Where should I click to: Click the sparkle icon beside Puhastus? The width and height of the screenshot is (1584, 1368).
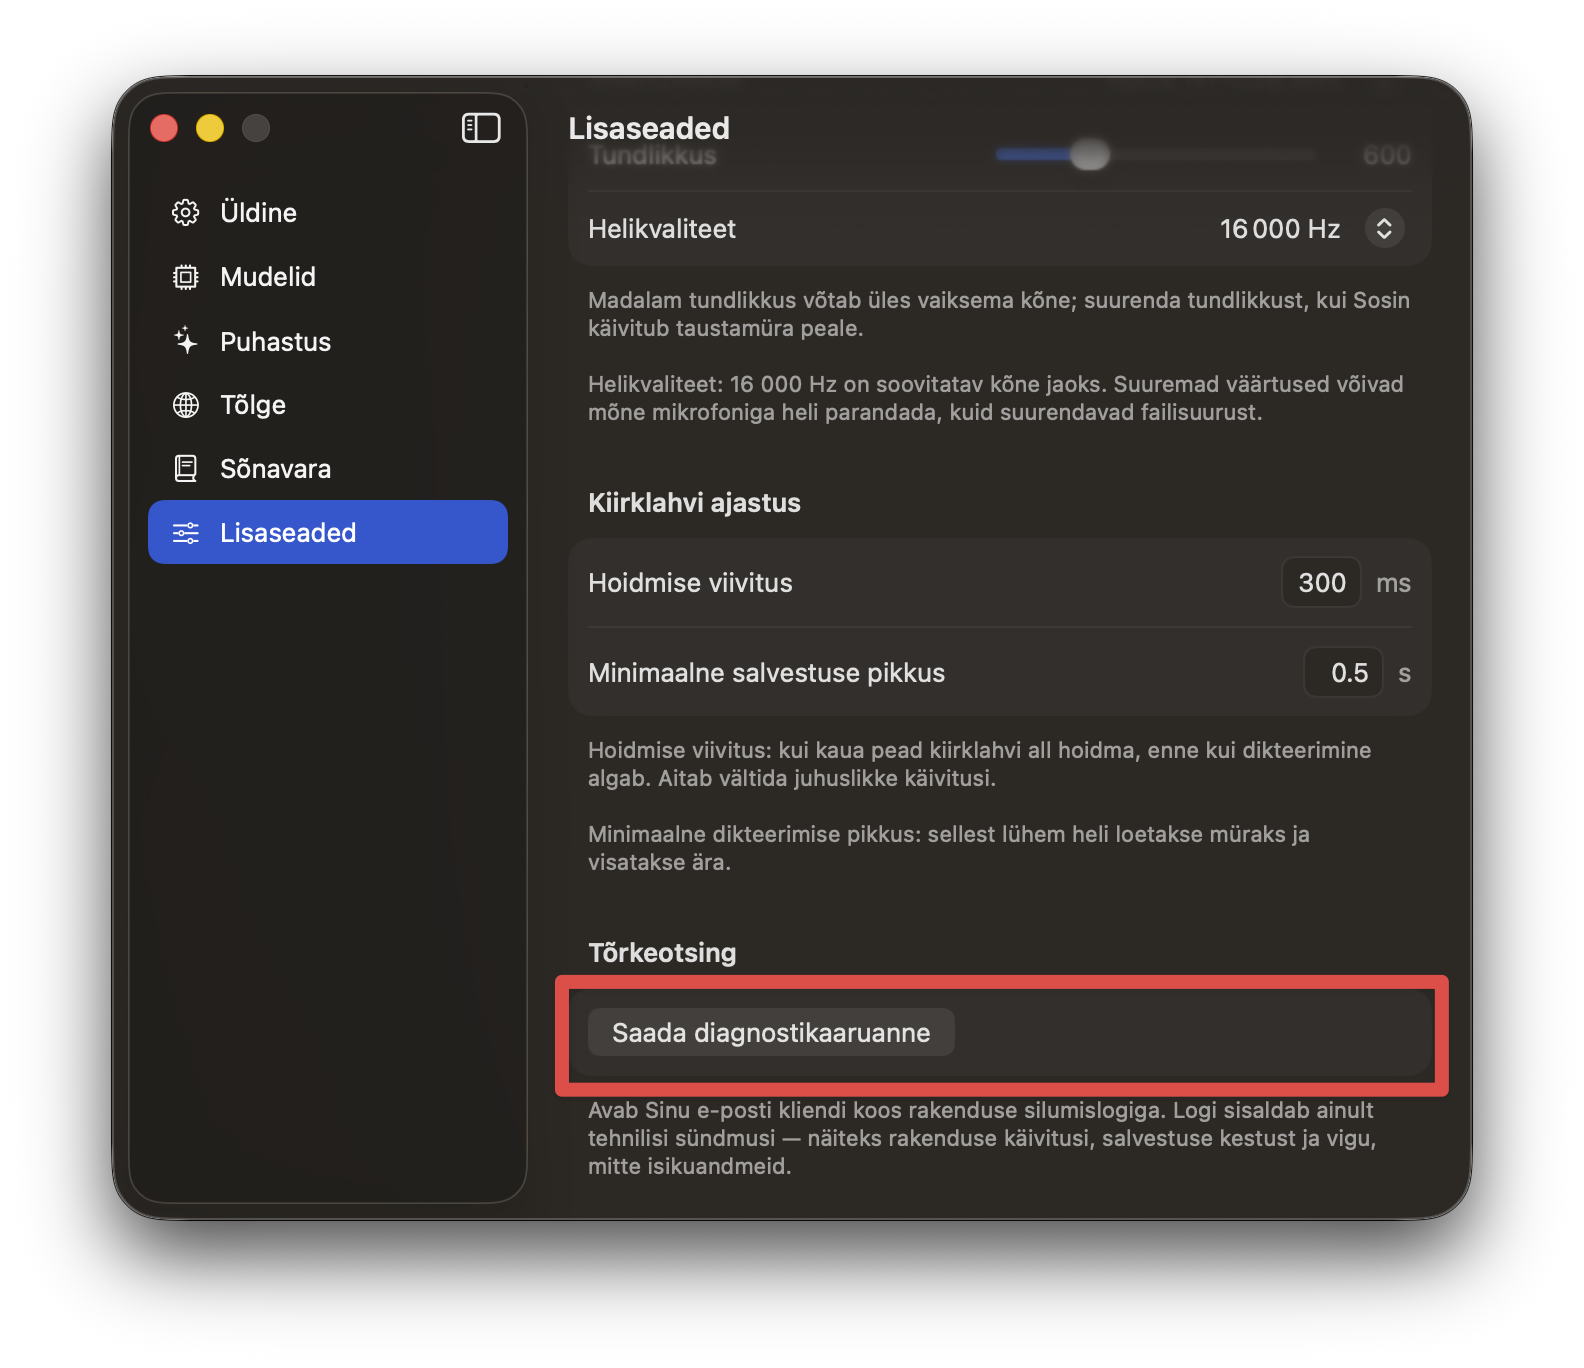(186, 341)
